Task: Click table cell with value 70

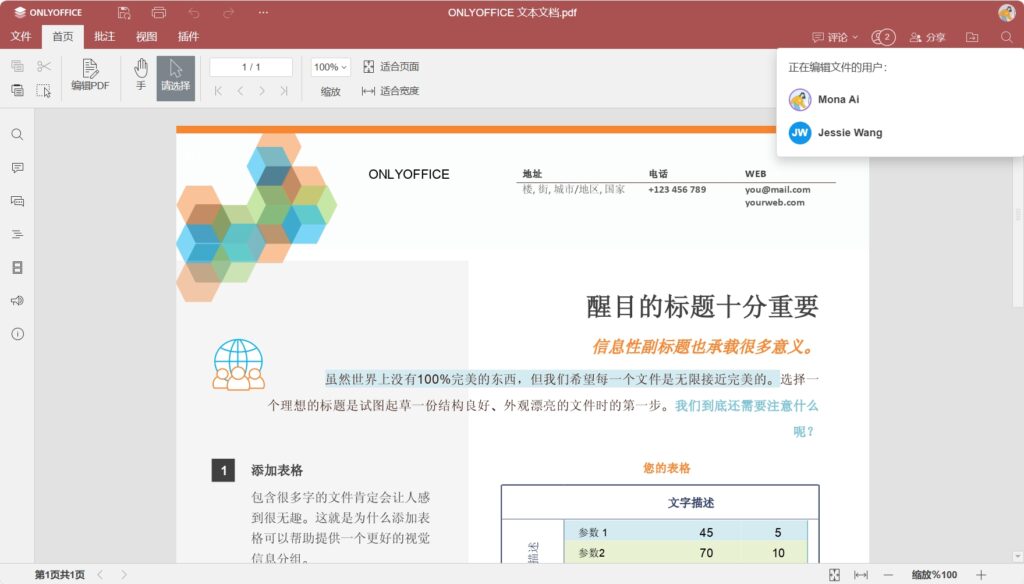Action: pyautogui.click(x=706, y=553)
